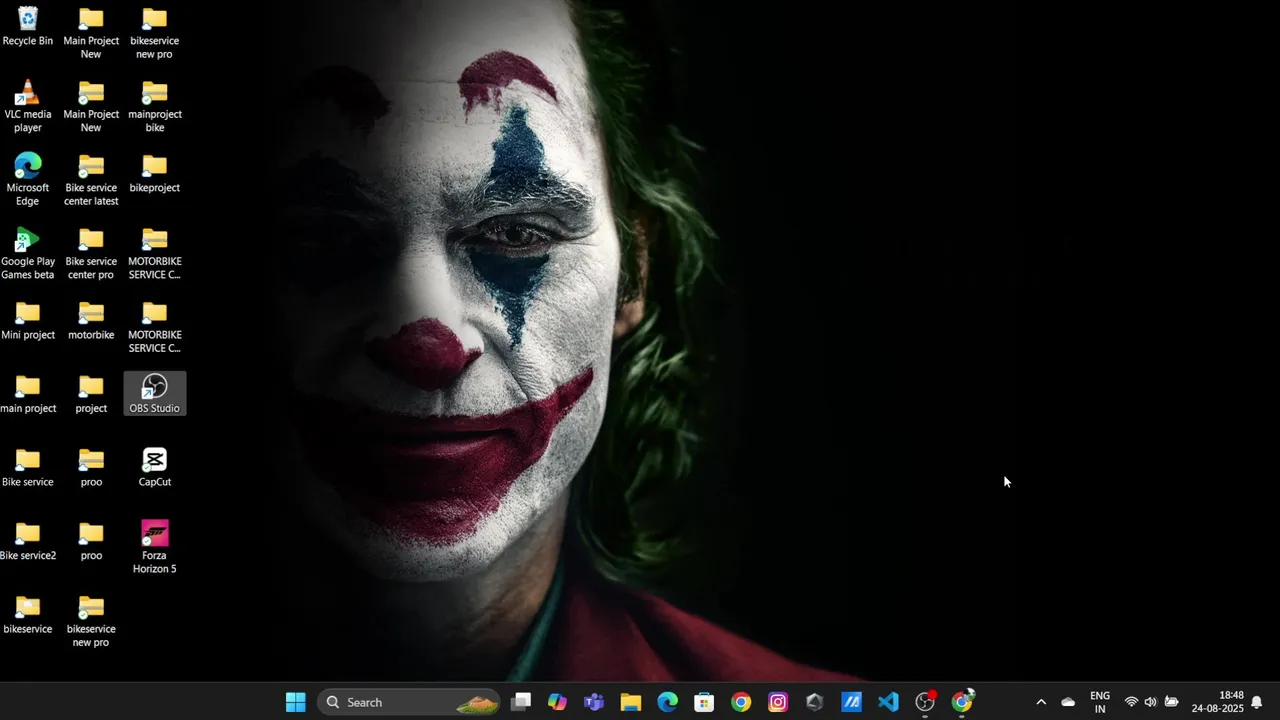Viewport: 1280px width, 720px height.
Task: Click the taskbar Search box
Action: pyautogui.click(x=409, y=702)
